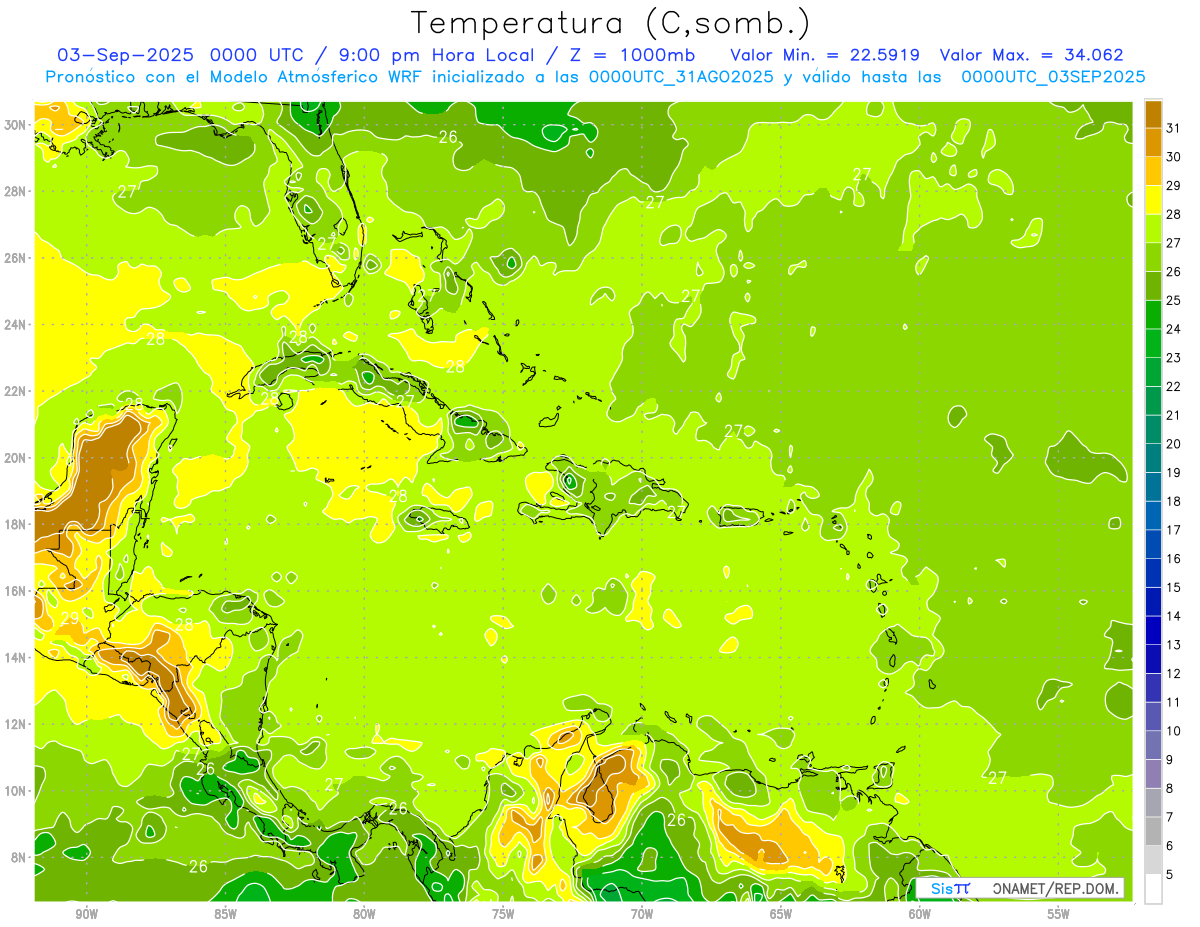The height and width of the screenshot is (927, 1200).
Task: Select the '0000UTC_31AGO2025' initialization timestamp
Action: [681, 77]
